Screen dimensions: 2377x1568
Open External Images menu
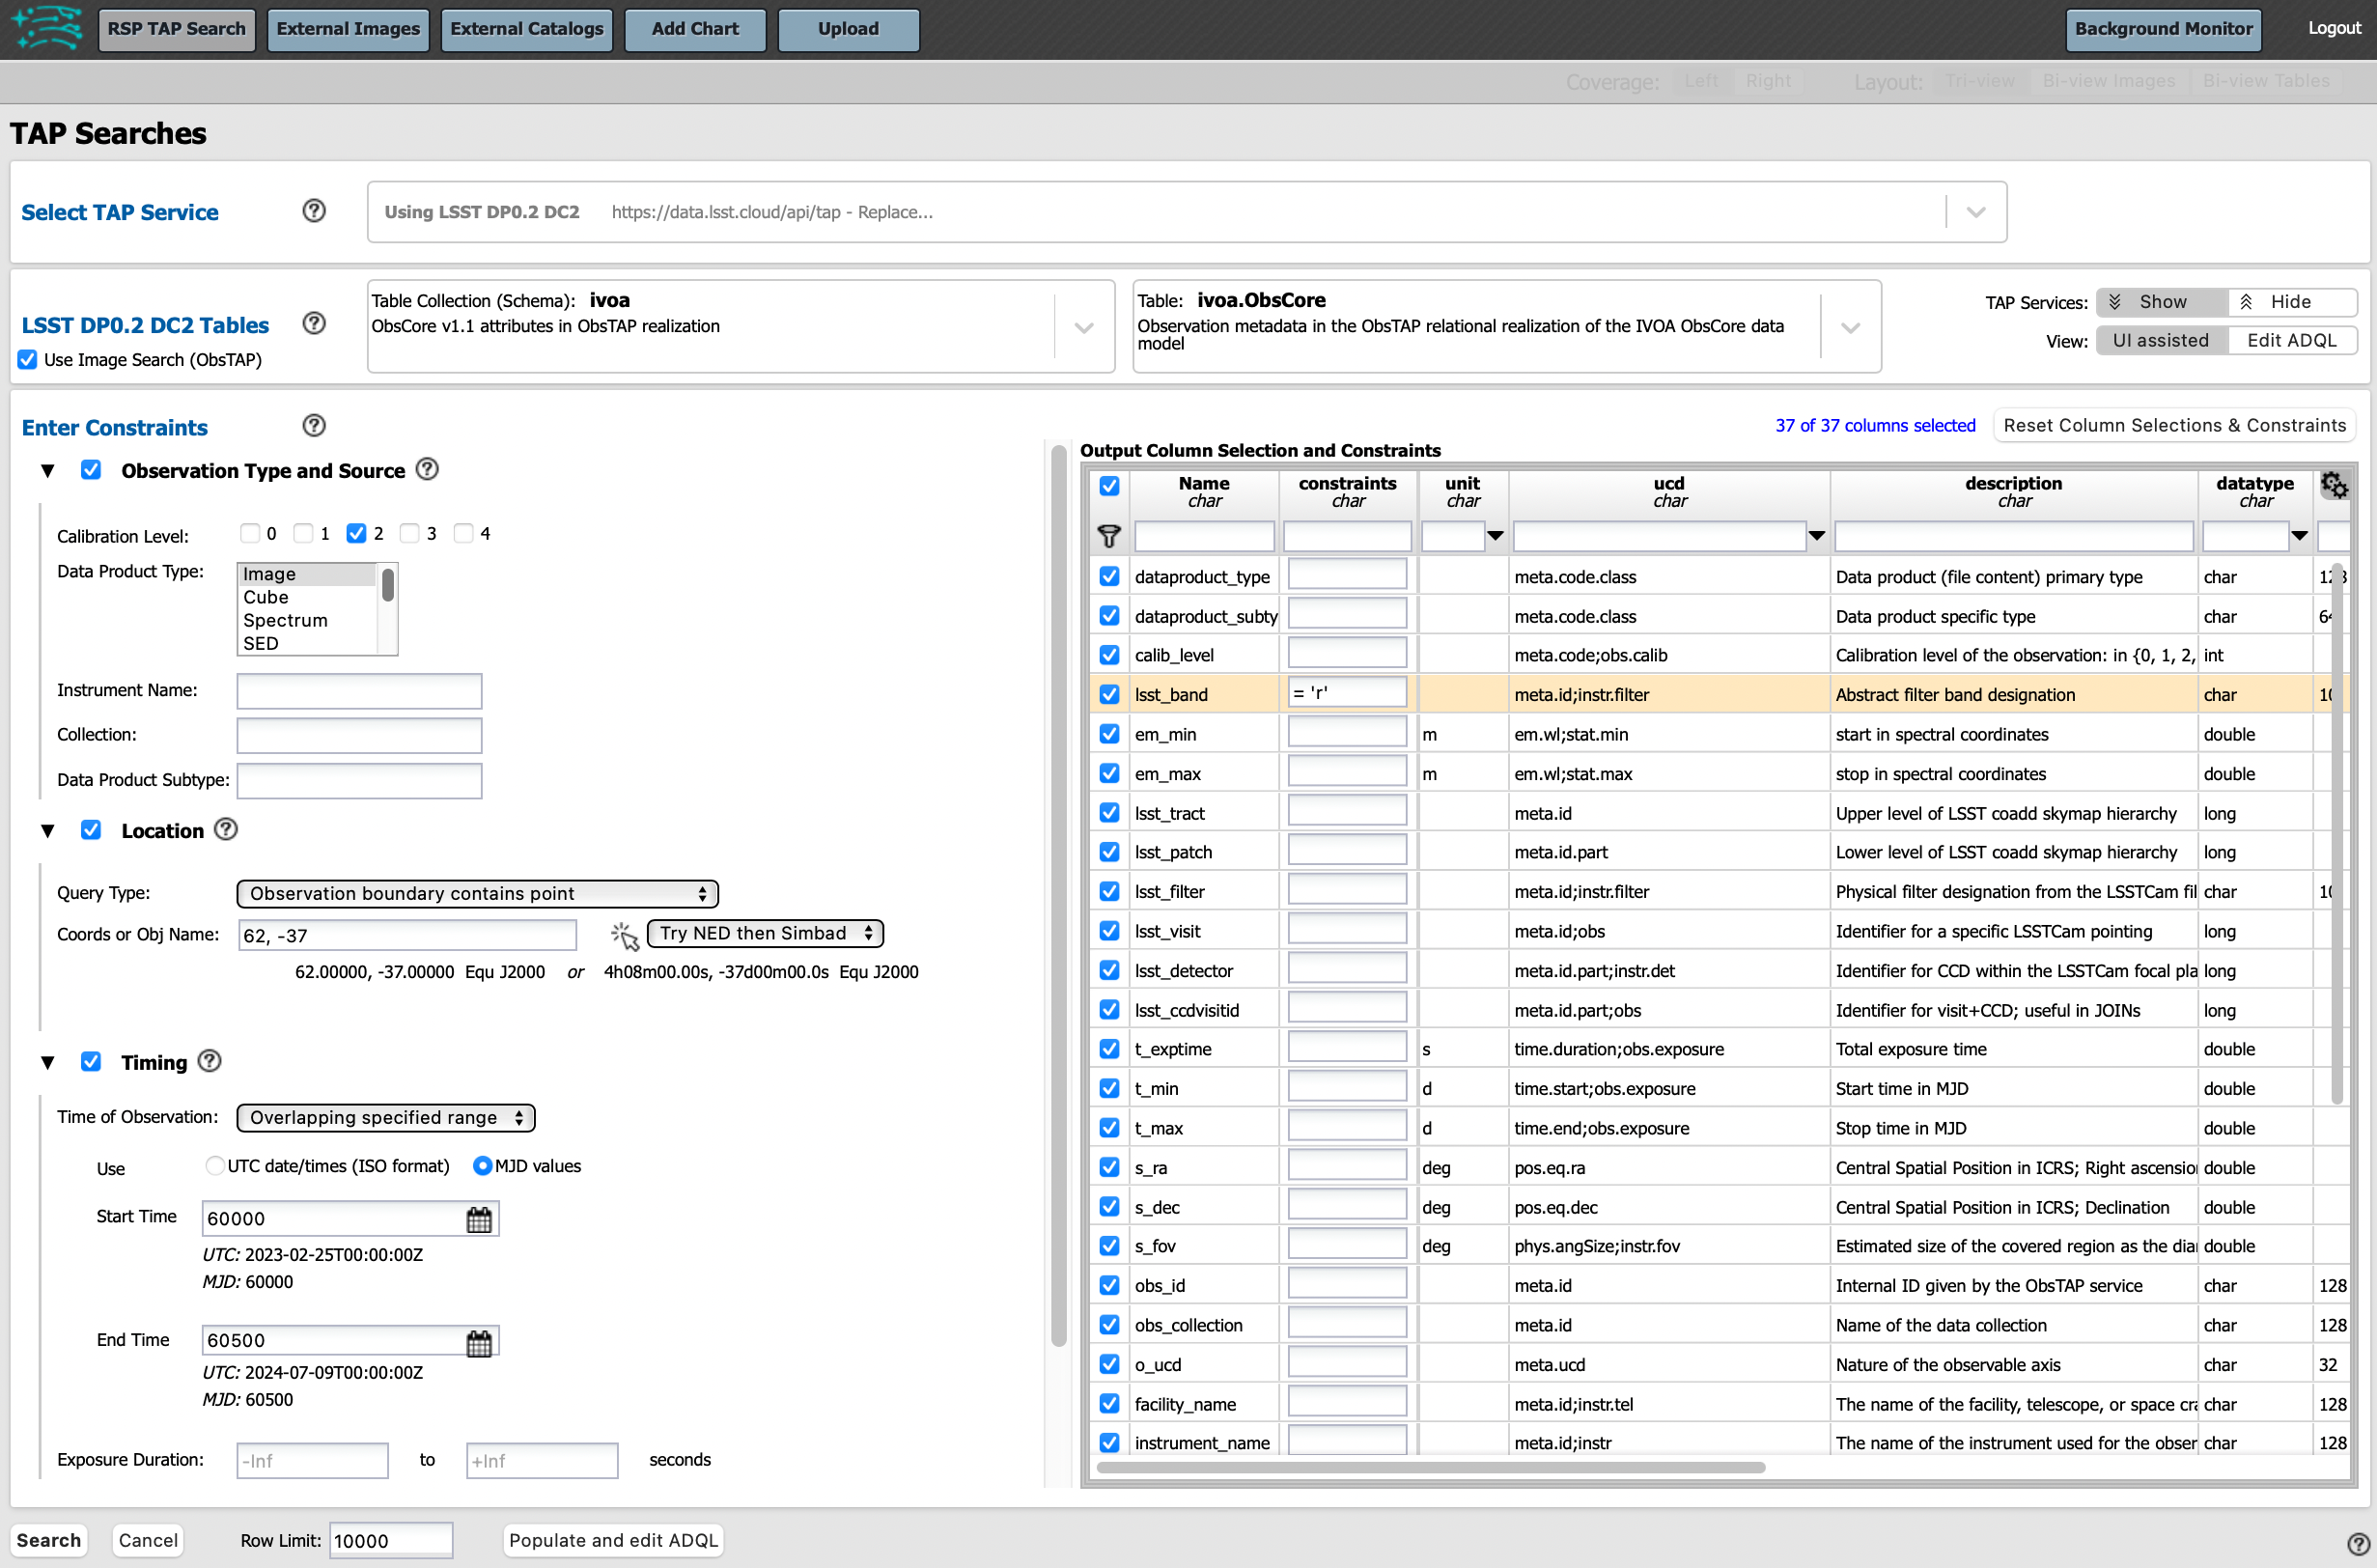point(348,29)
